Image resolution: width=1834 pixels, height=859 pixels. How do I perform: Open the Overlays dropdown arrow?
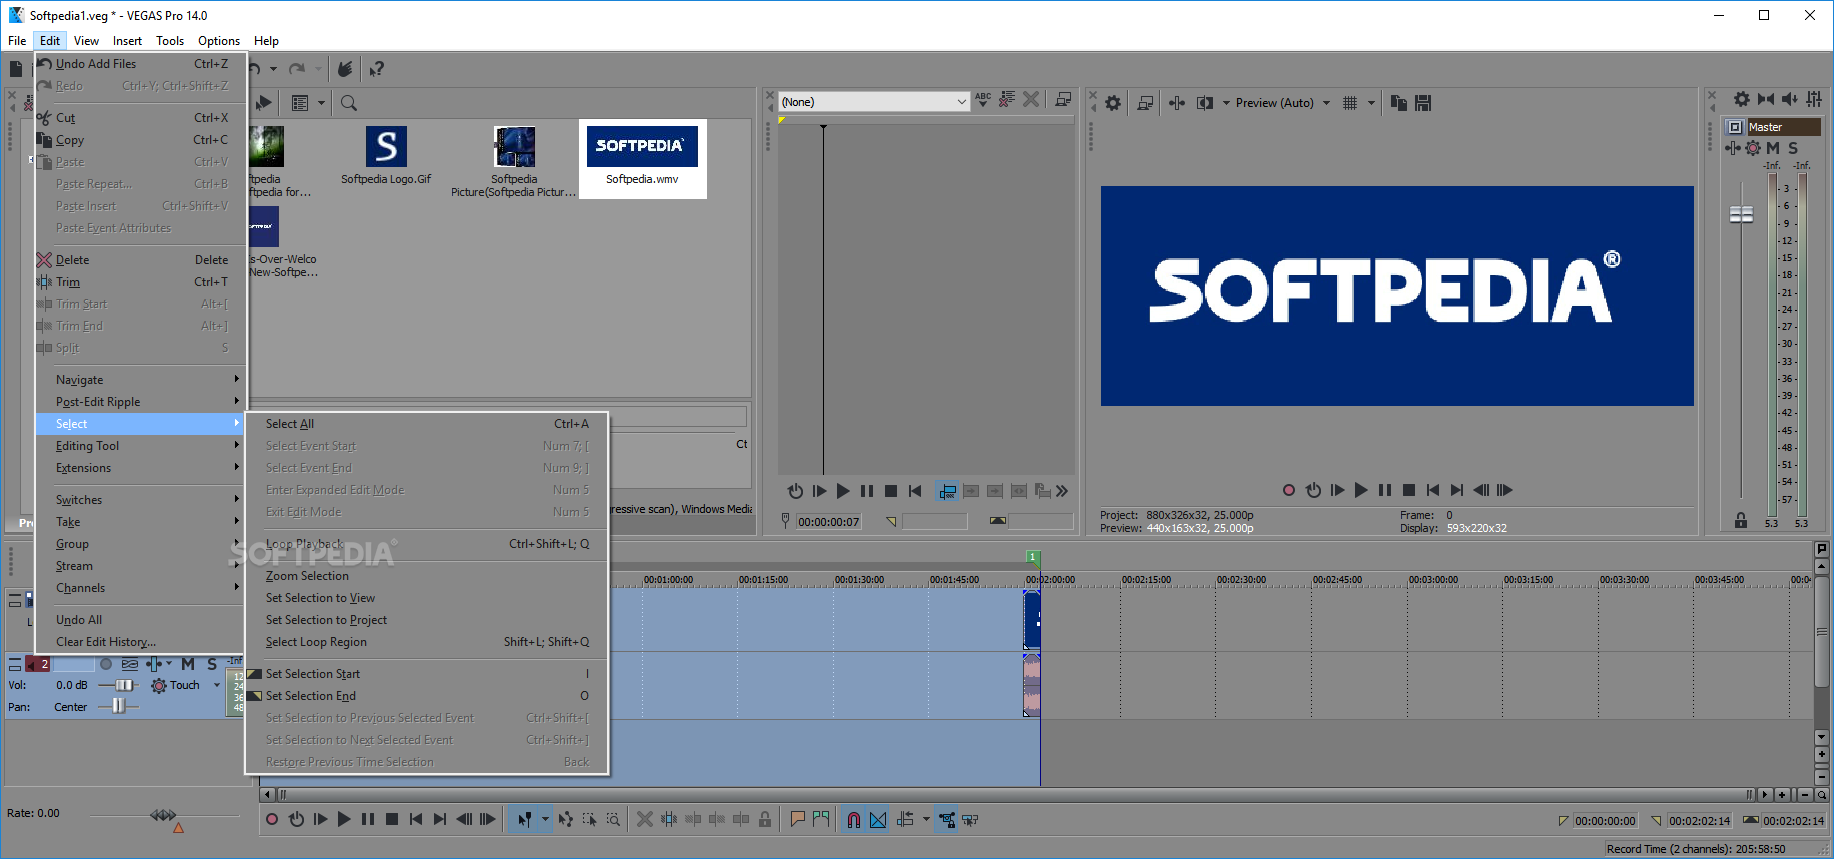(1371, 102)
